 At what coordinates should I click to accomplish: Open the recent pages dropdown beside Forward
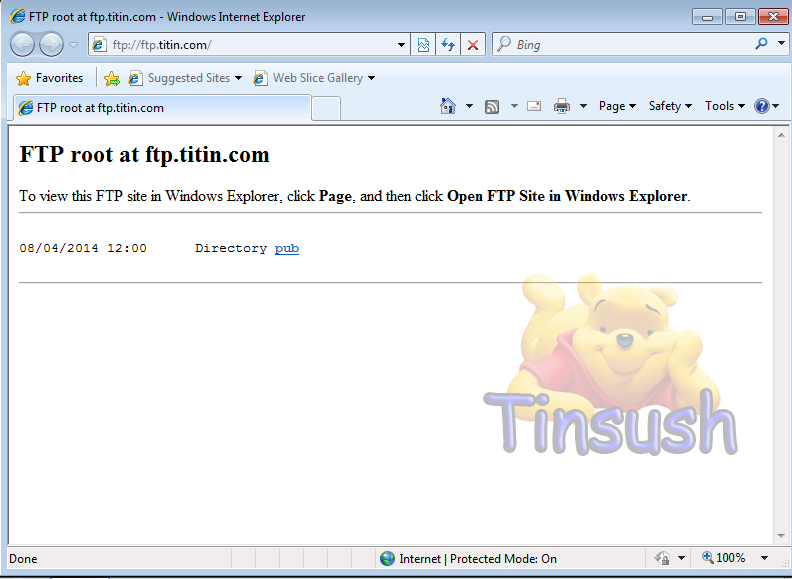(73, 45)
